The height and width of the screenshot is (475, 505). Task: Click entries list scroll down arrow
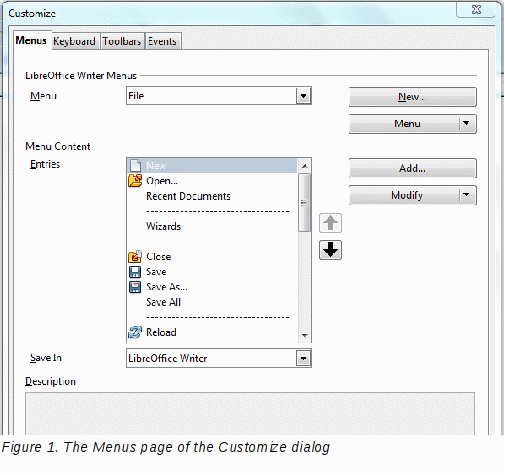pyautogui.click(x=304, y=335)
